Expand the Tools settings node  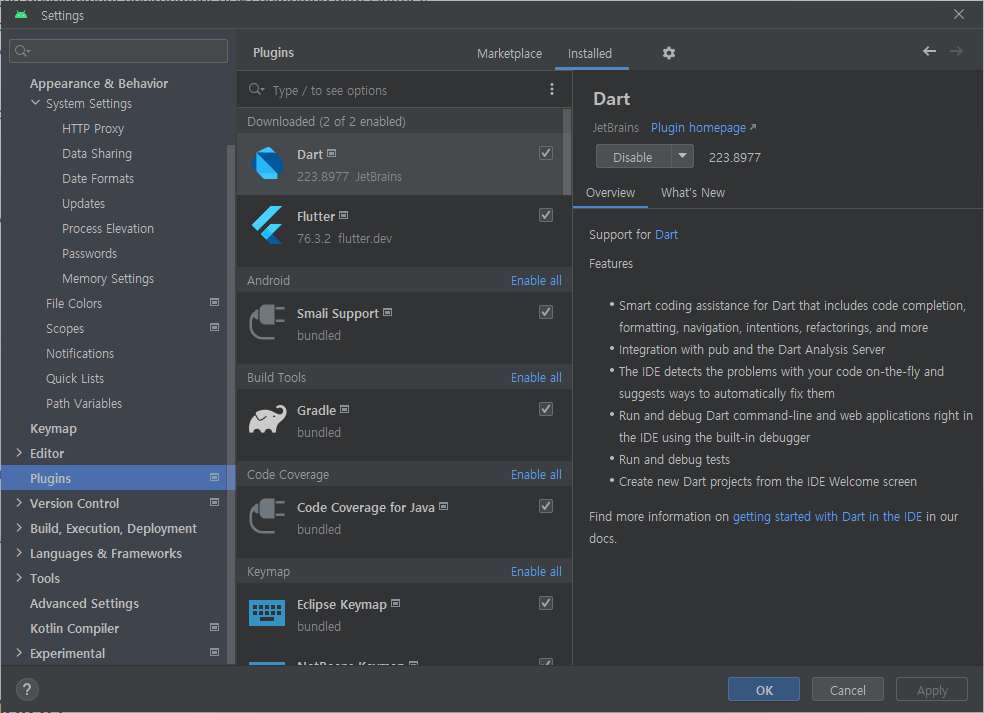tap(19, 577)
